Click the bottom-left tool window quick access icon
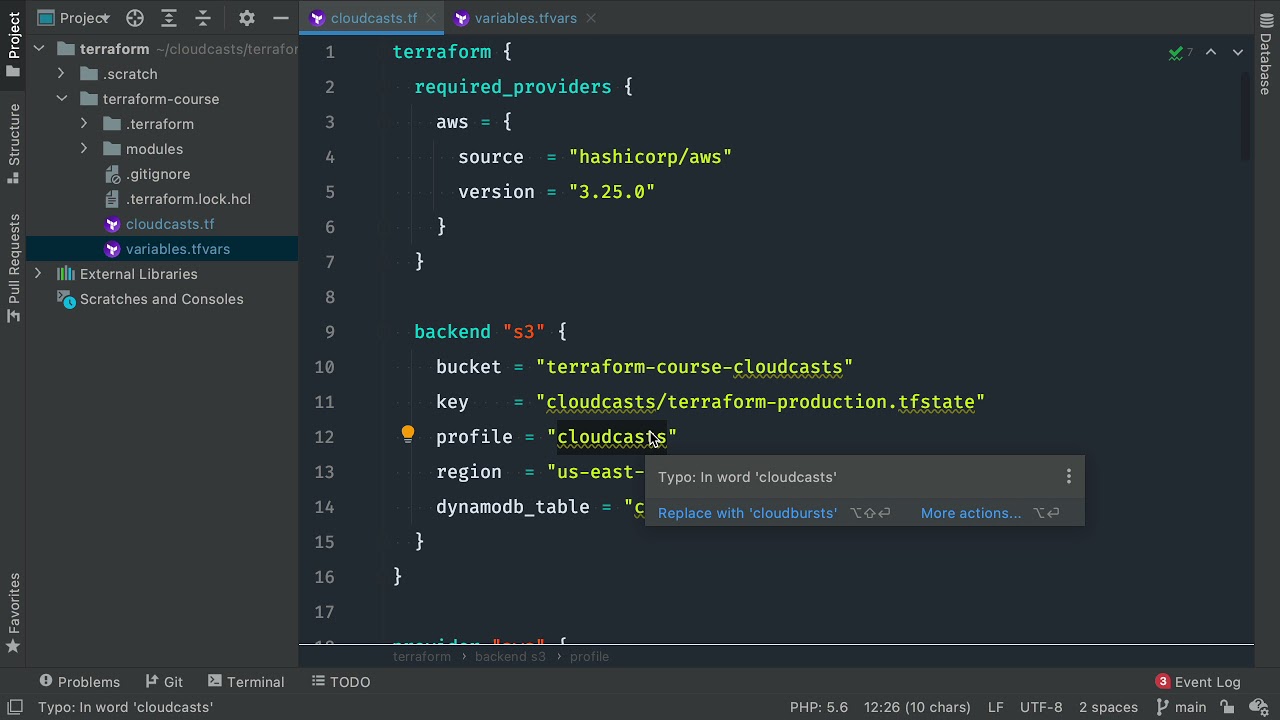The width and height of the screenshot is (1280, 720). [x=14, y=707]
